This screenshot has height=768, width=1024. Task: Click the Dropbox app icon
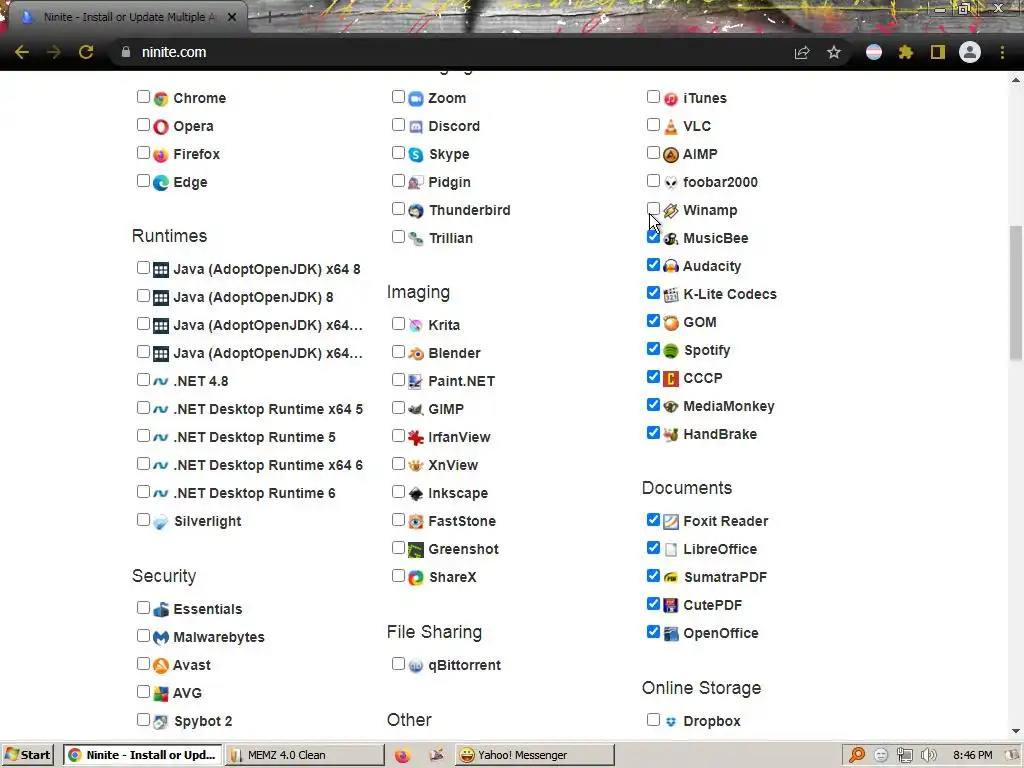[671, 722]
